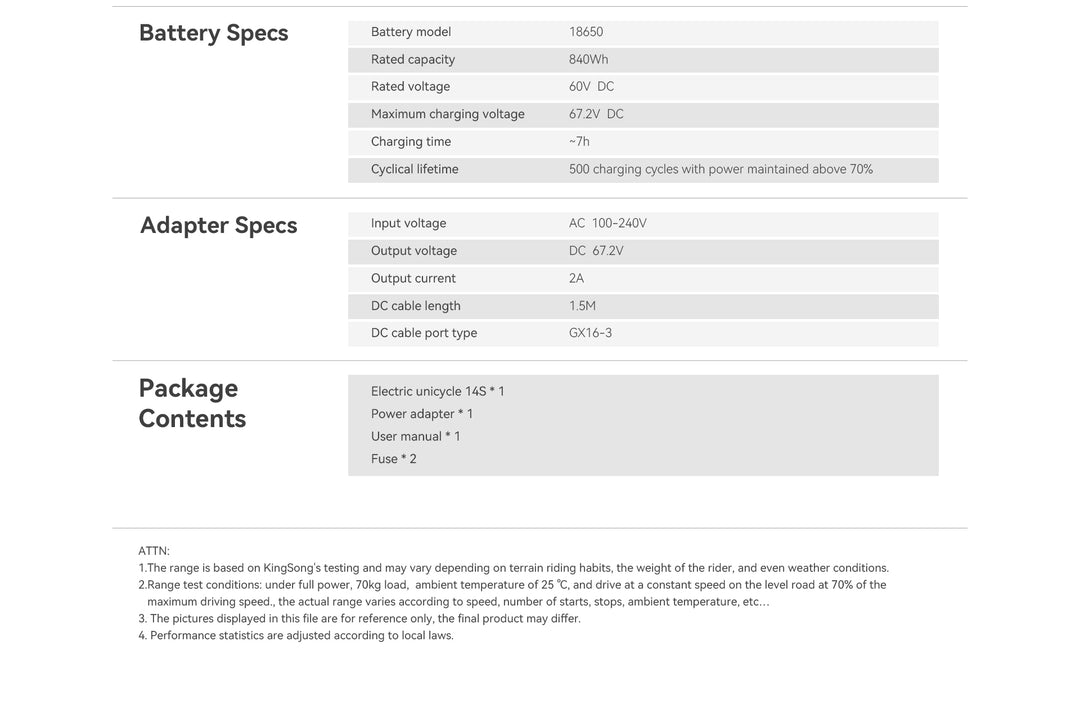This screenshot has width=1080, height=727.
Task: Click the Power adapter package item
Action: (x=421, y=414)
